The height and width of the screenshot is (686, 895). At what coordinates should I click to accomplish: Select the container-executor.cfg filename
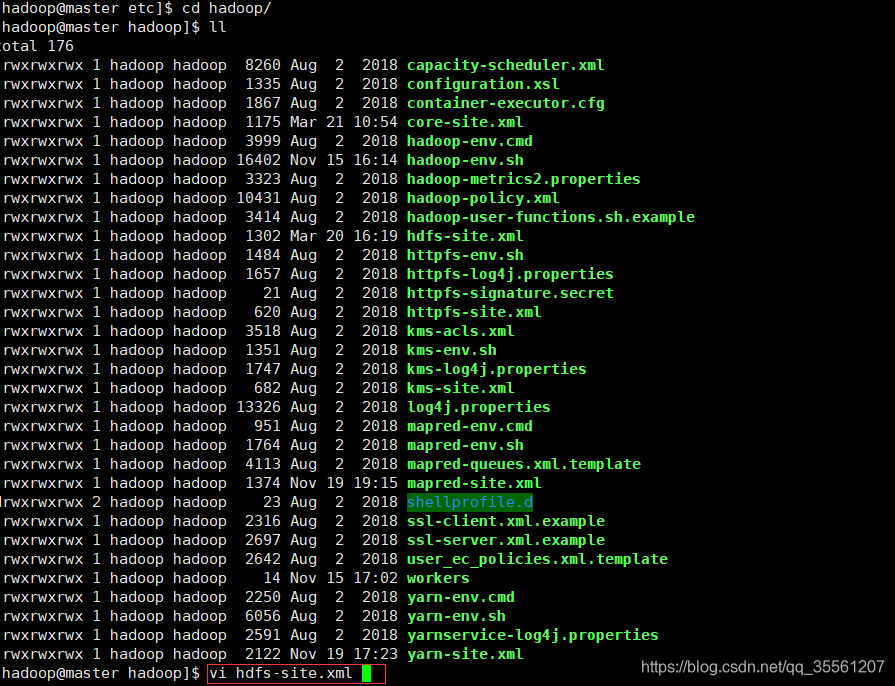pos(505,103)
